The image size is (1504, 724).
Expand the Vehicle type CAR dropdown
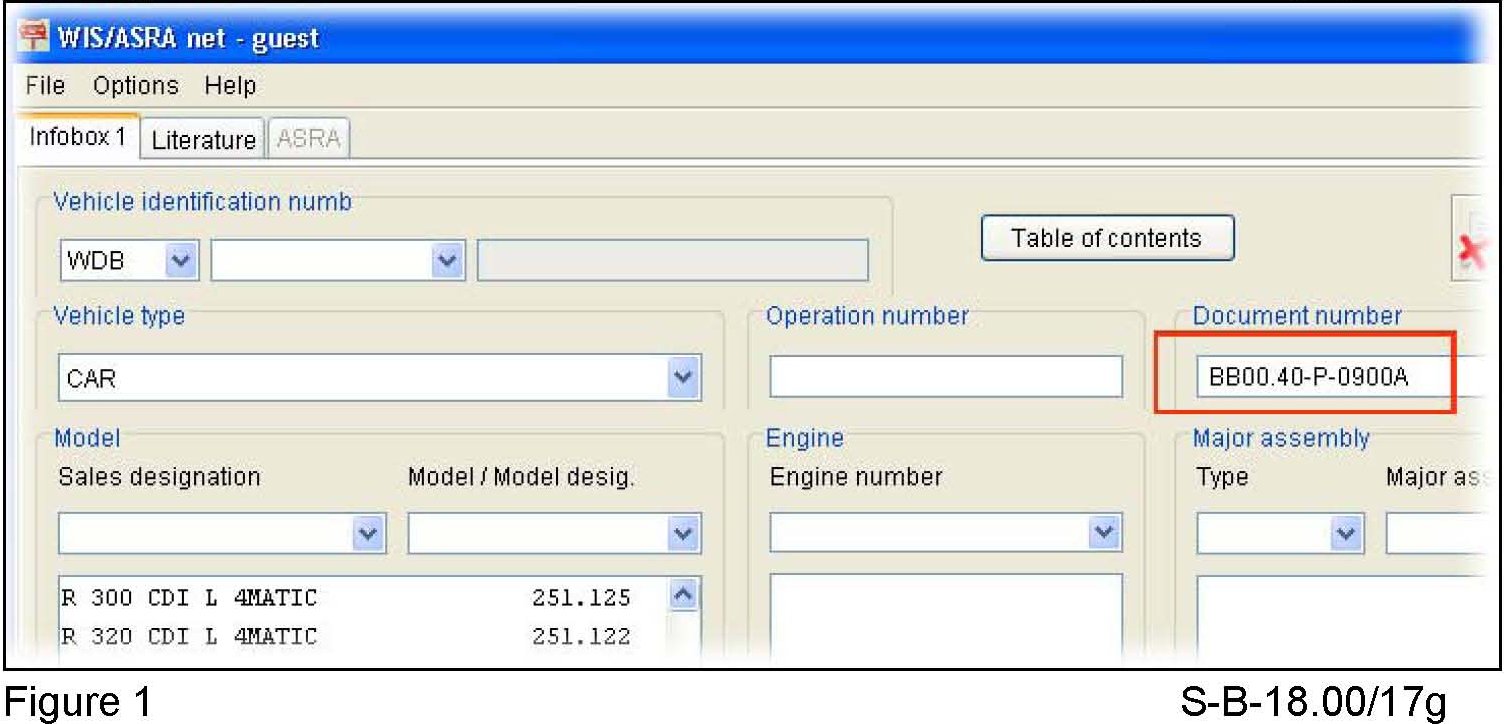click(x=683, y=378)
